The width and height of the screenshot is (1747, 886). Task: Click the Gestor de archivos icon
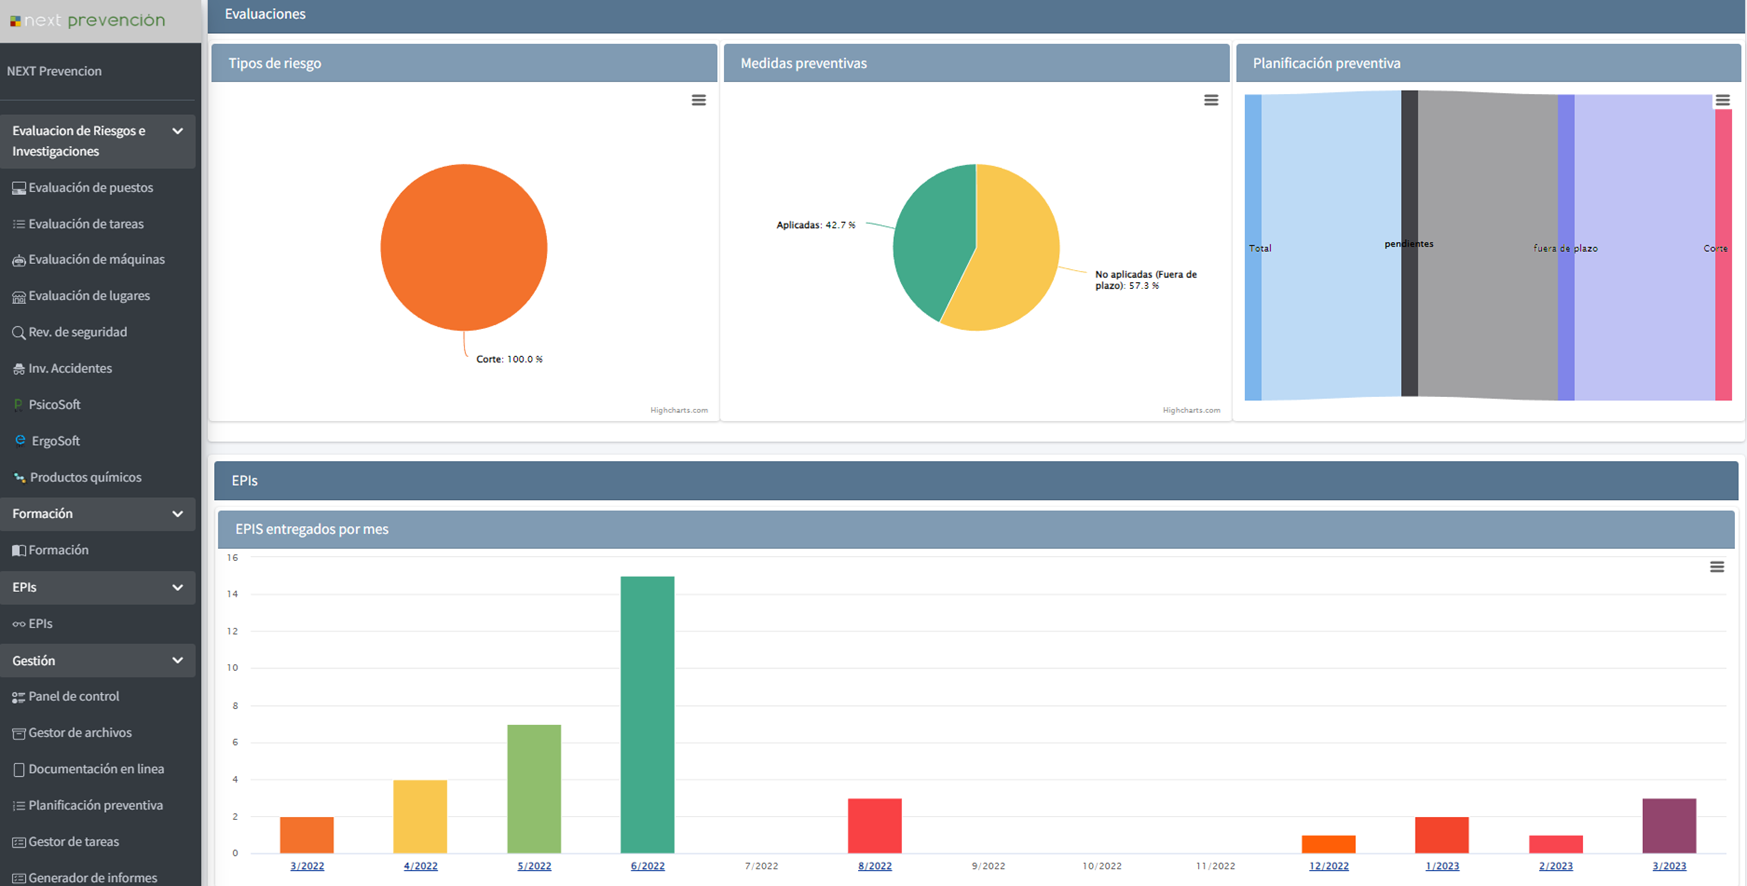pos(18,733)
